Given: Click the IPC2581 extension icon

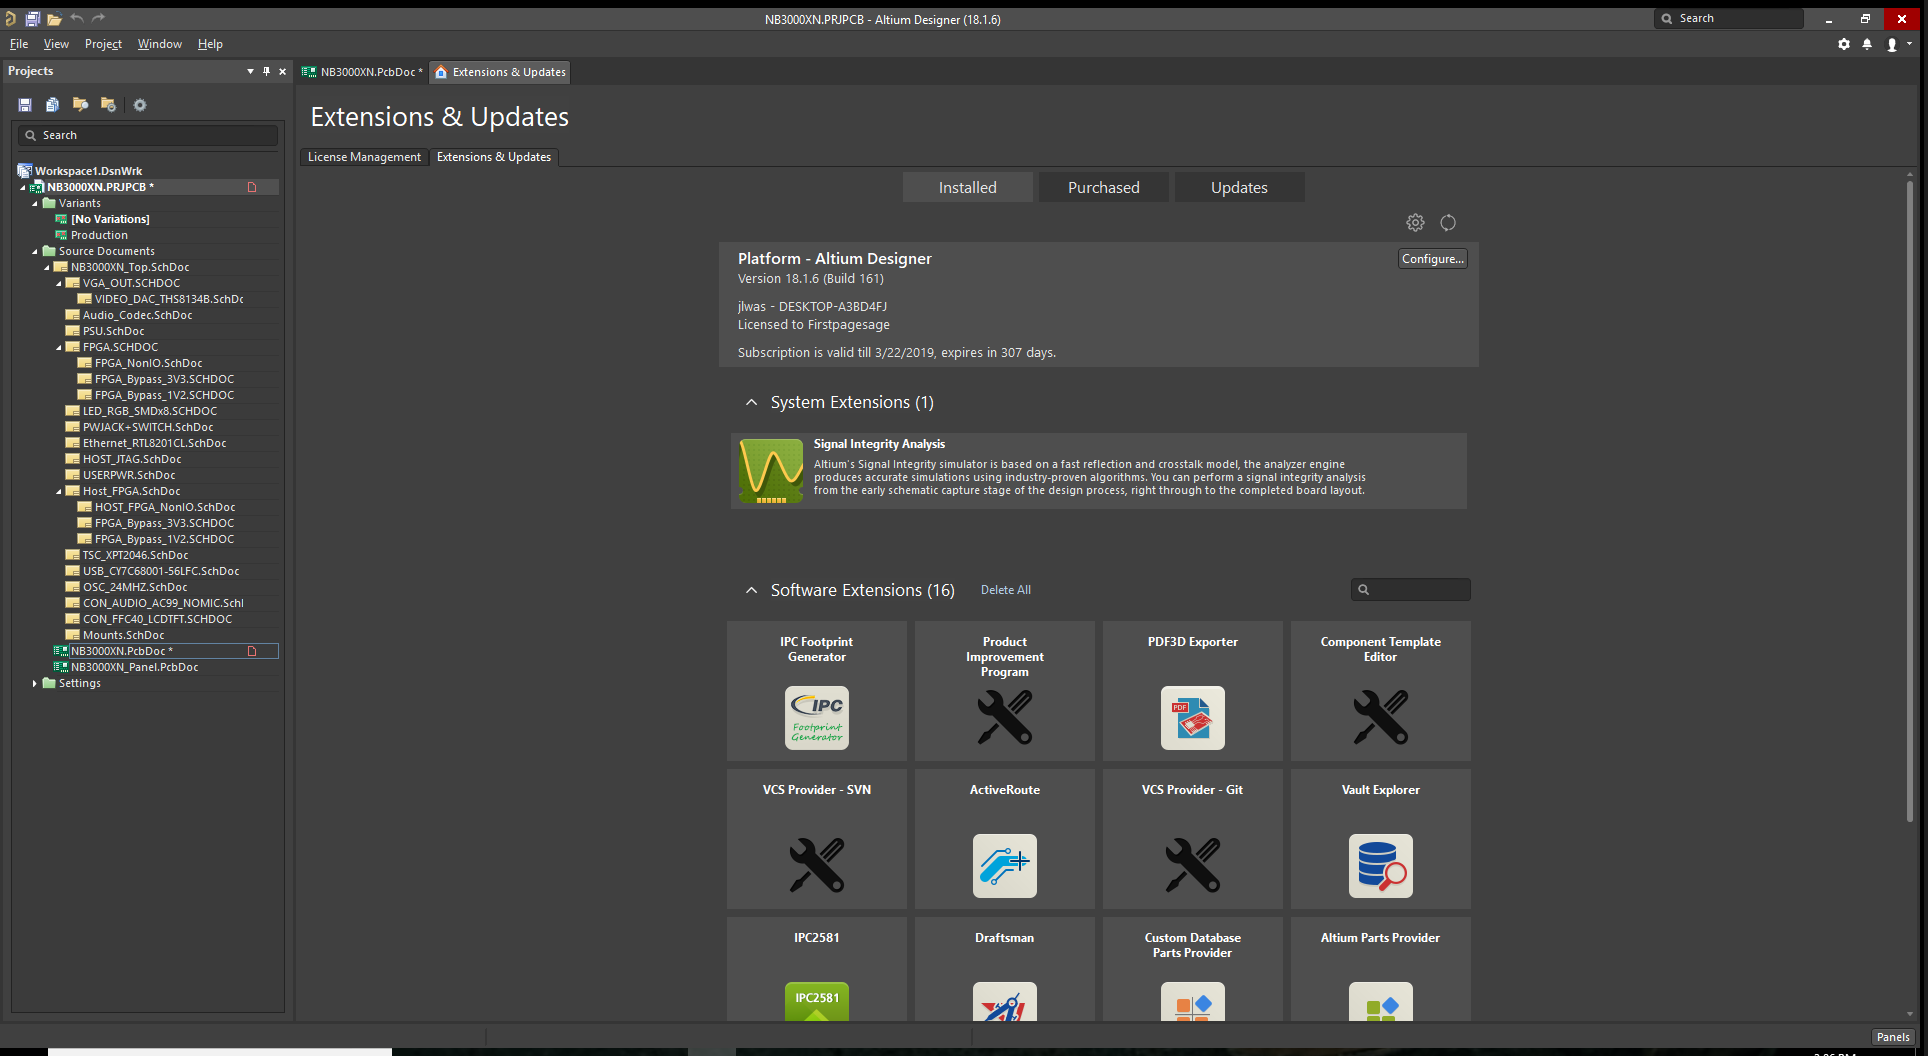Looking at the screenshot, I should click(817, 1001).
